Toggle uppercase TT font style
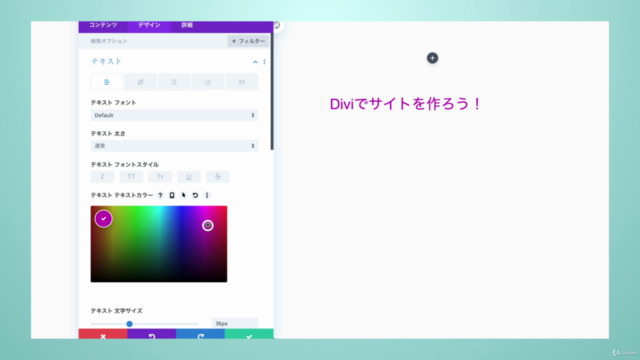 pos(131,176)
